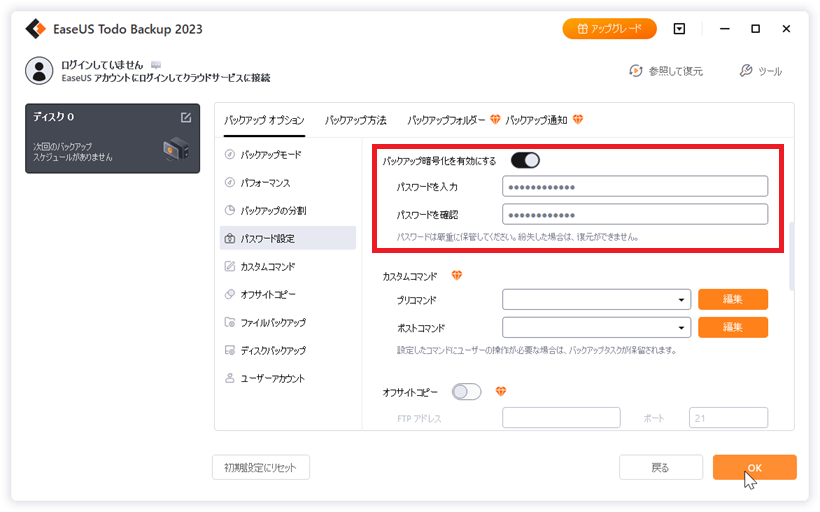Click the options panel vertical scrollbar
This screenshot has width=820, height=512.
pyautogui.click(x=790, y=255)
